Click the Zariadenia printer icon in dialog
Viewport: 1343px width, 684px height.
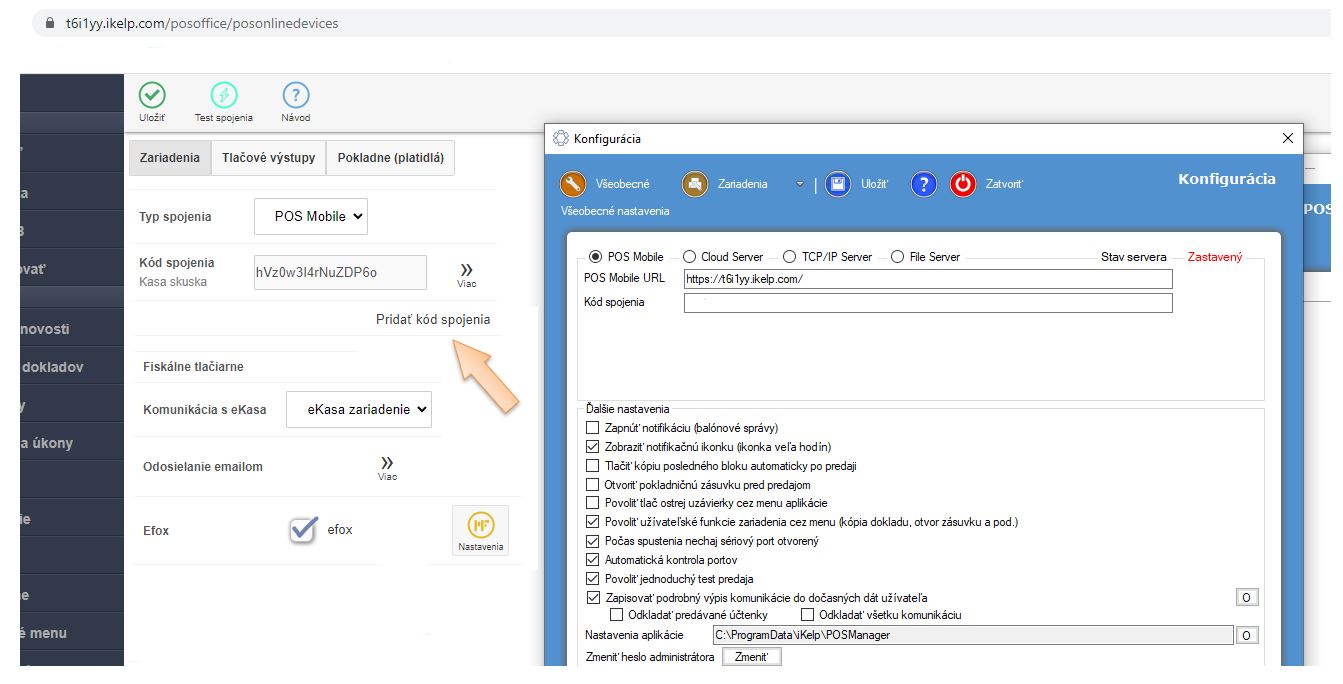695,184
